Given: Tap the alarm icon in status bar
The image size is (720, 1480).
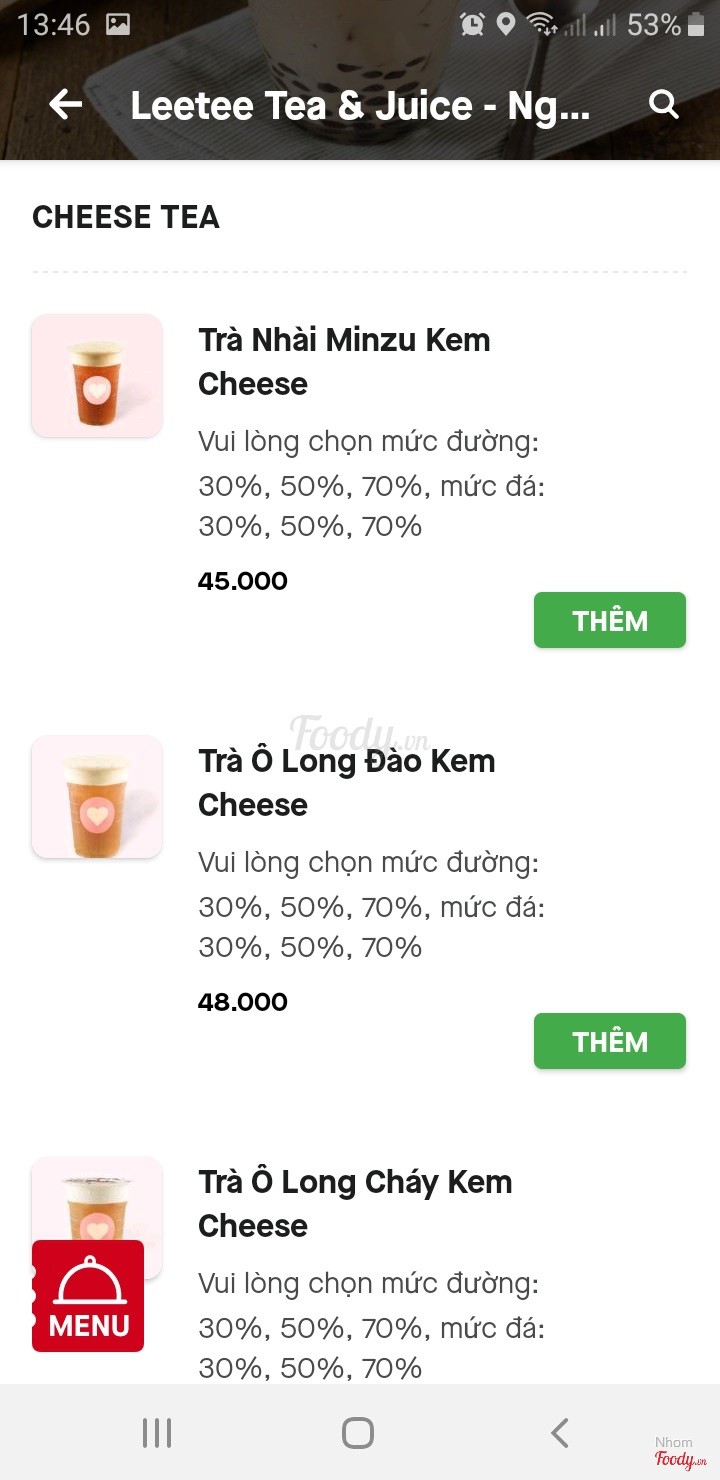Looking at the screenshot, I should 472,24.
